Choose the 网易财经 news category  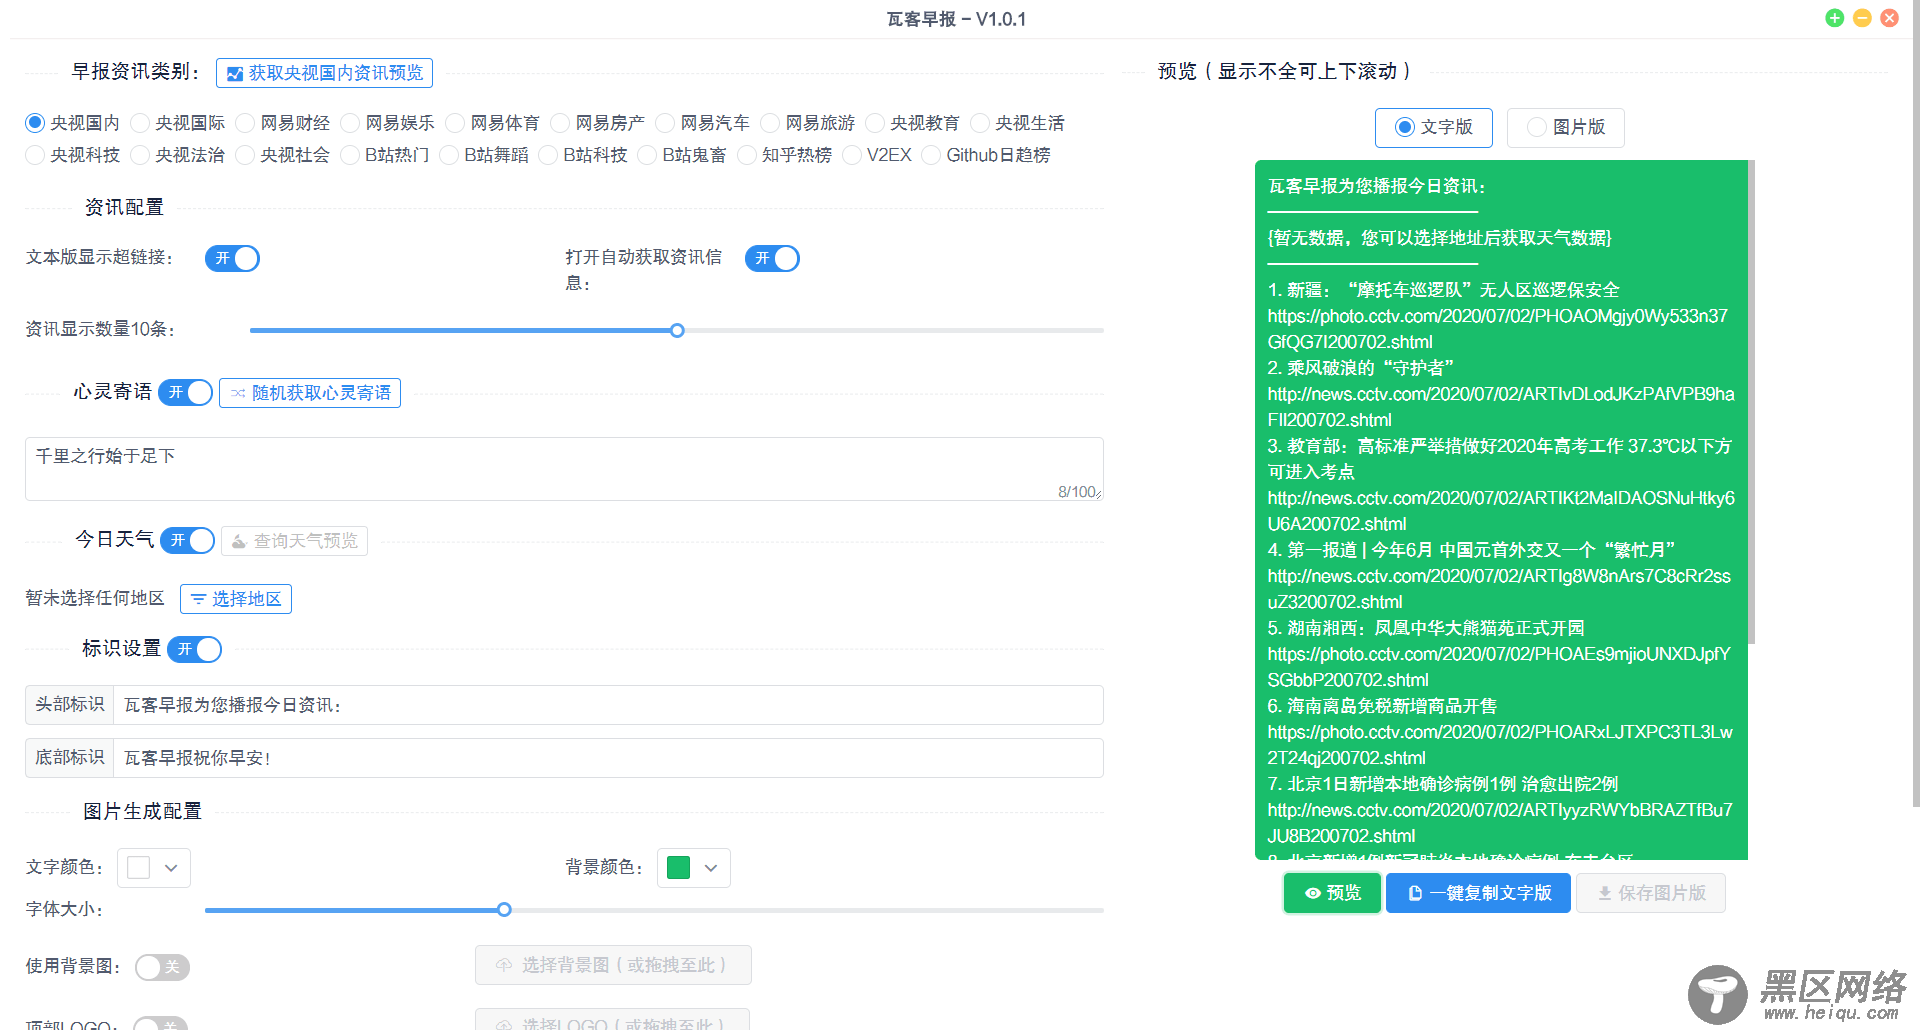click(282, 123)
